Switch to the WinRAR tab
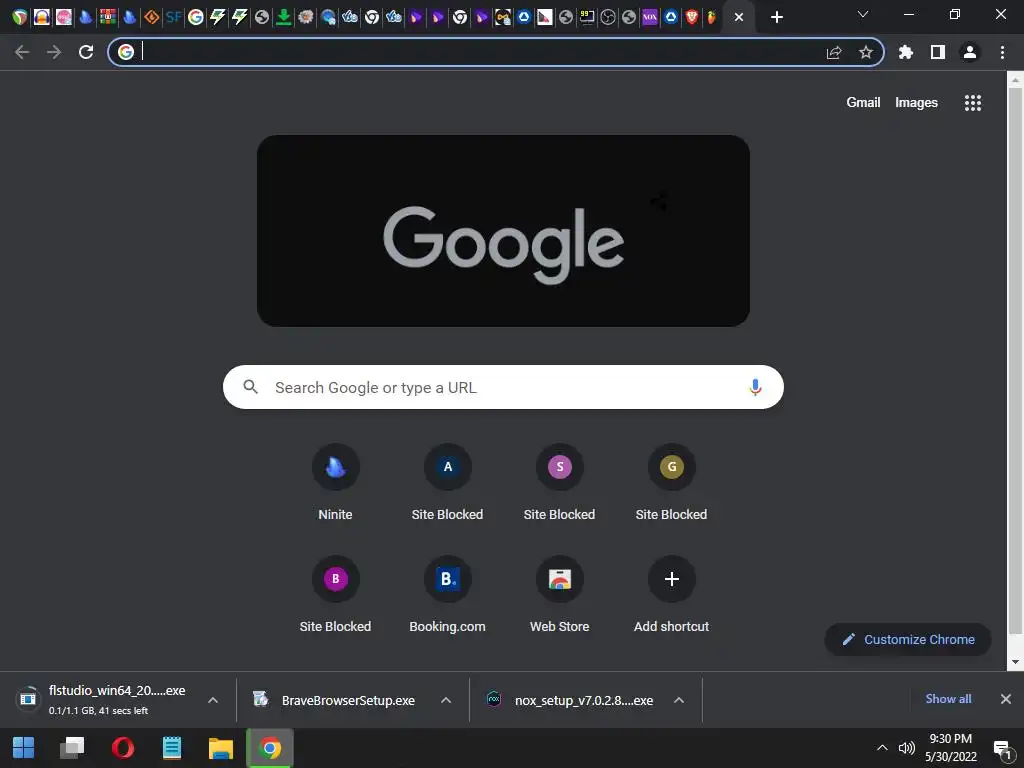 tap(108, 17)
